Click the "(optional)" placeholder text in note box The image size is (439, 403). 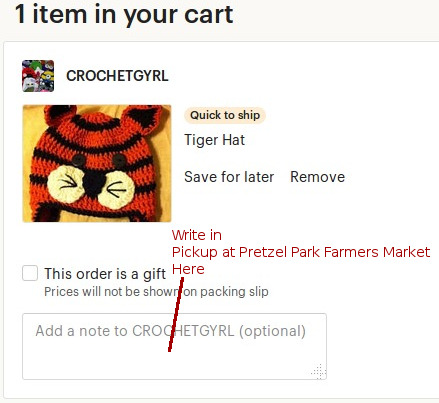tap(272, 331)
